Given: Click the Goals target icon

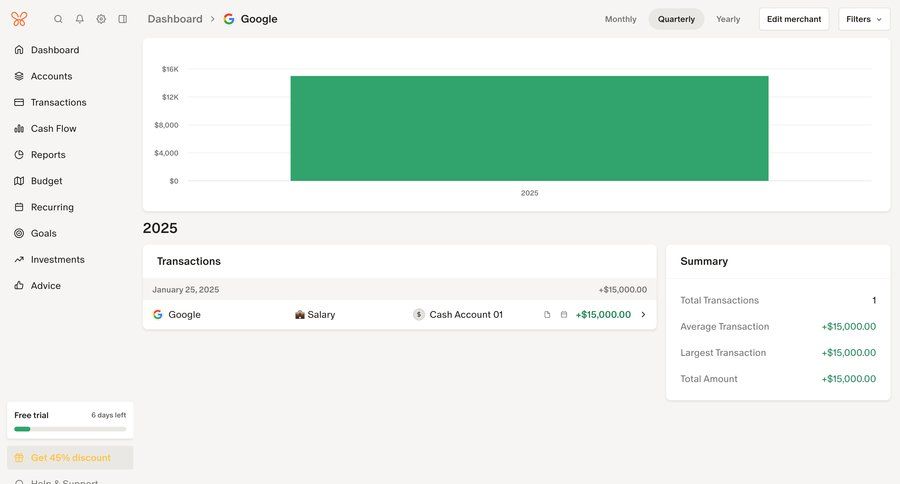Looking at the screenshot, I should tap(19, 233).
